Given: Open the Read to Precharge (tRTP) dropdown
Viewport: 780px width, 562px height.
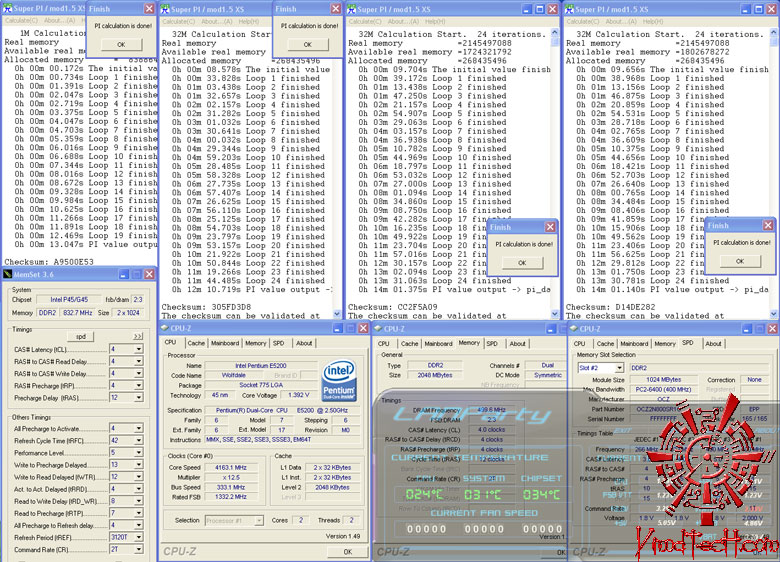Looking at the screenshot, I should pos(139,513).
